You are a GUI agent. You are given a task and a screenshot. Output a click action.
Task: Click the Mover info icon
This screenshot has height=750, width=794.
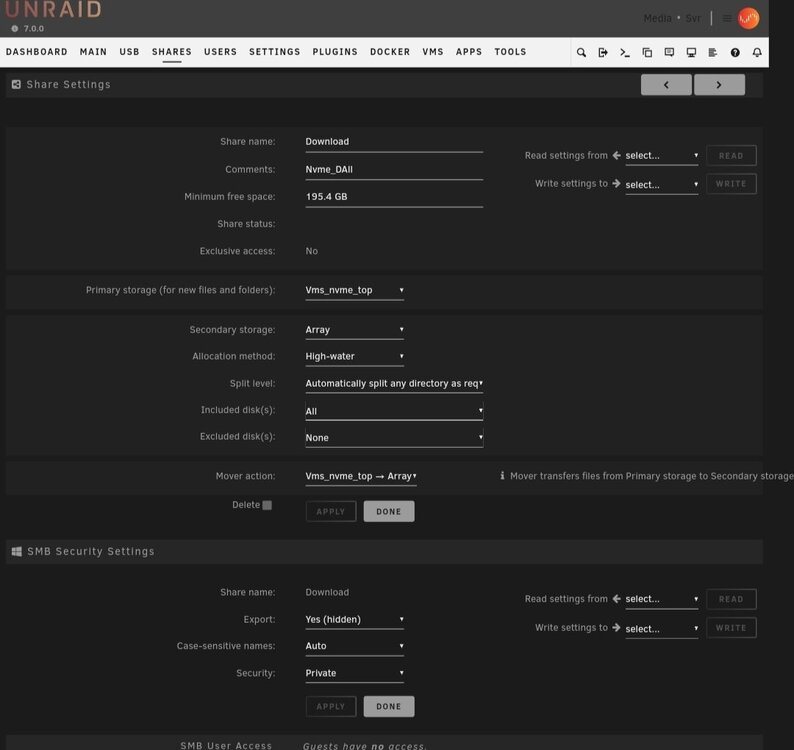click(502, 476)
